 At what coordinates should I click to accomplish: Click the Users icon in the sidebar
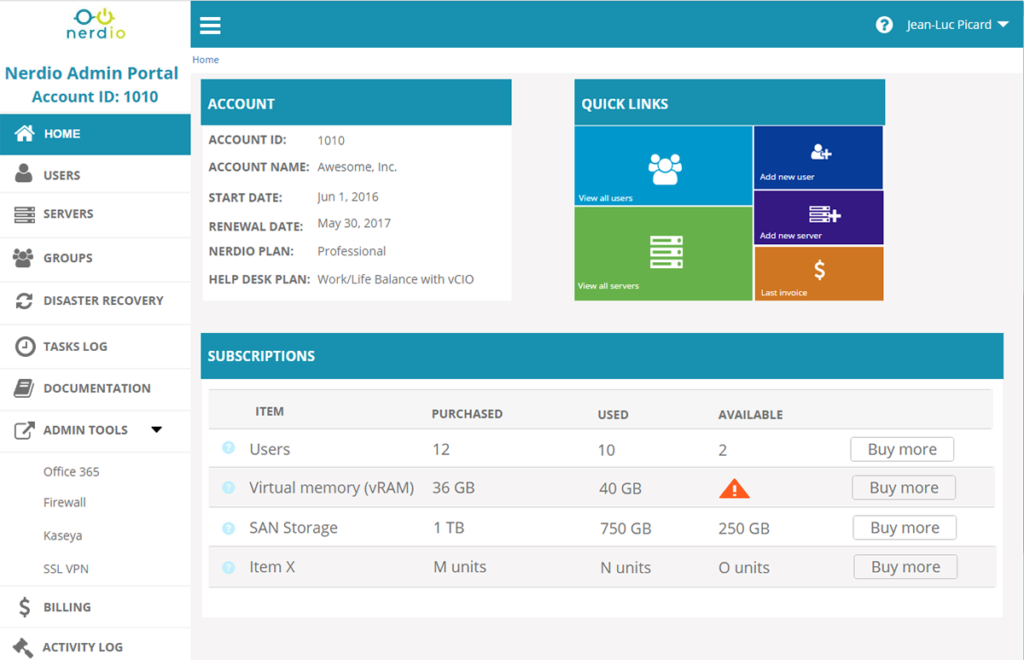(22, 171)
